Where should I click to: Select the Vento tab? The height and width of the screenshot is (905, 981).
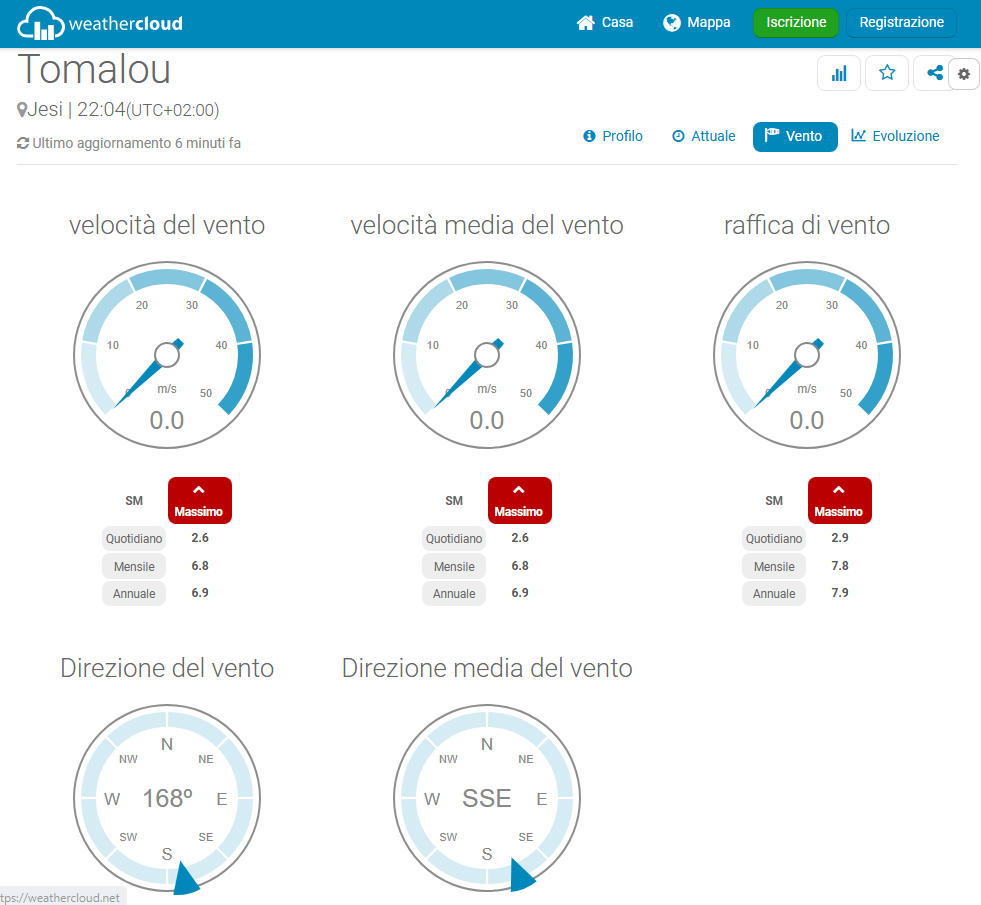point(795,136)
